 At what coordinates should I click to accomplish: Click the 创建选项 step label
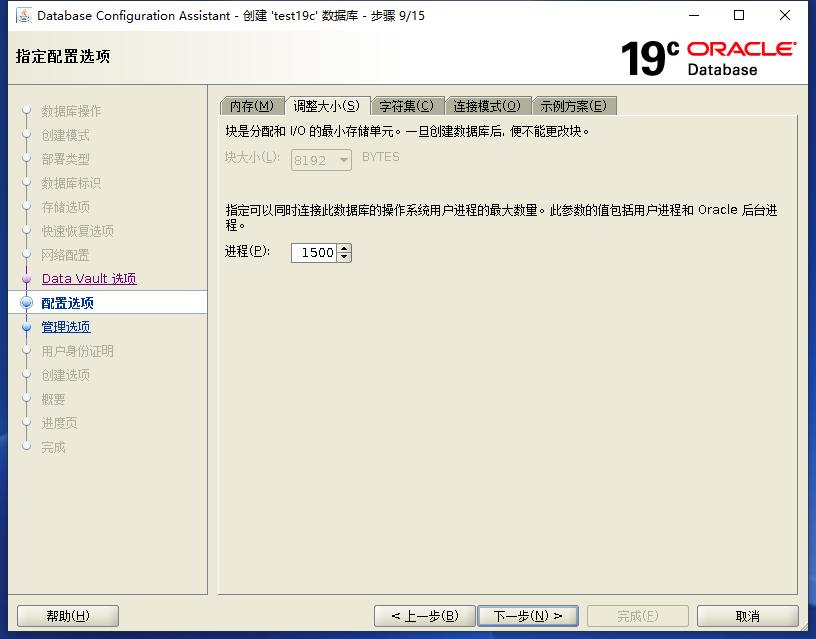[x=66, y=375]
